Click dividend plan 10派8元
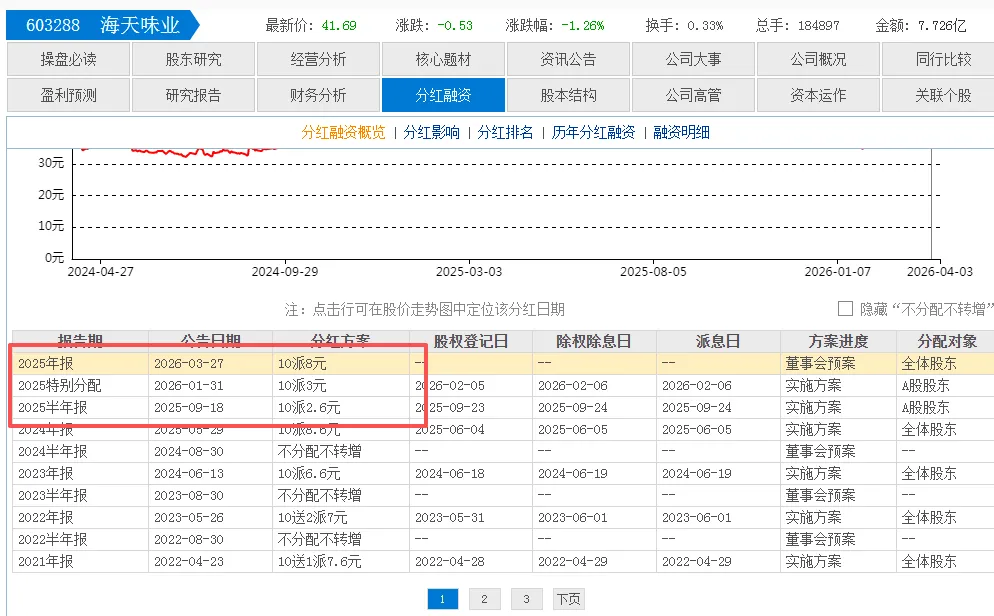Viewport: 994px width, 616px height. click(302, 364)
